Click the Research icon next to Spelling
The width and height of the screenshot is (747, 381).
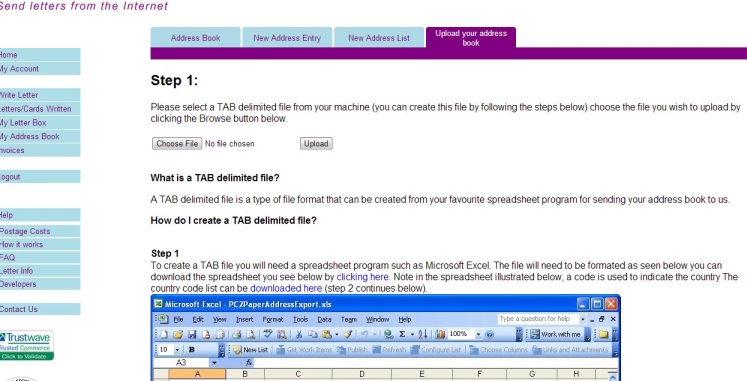pos(282,334)
